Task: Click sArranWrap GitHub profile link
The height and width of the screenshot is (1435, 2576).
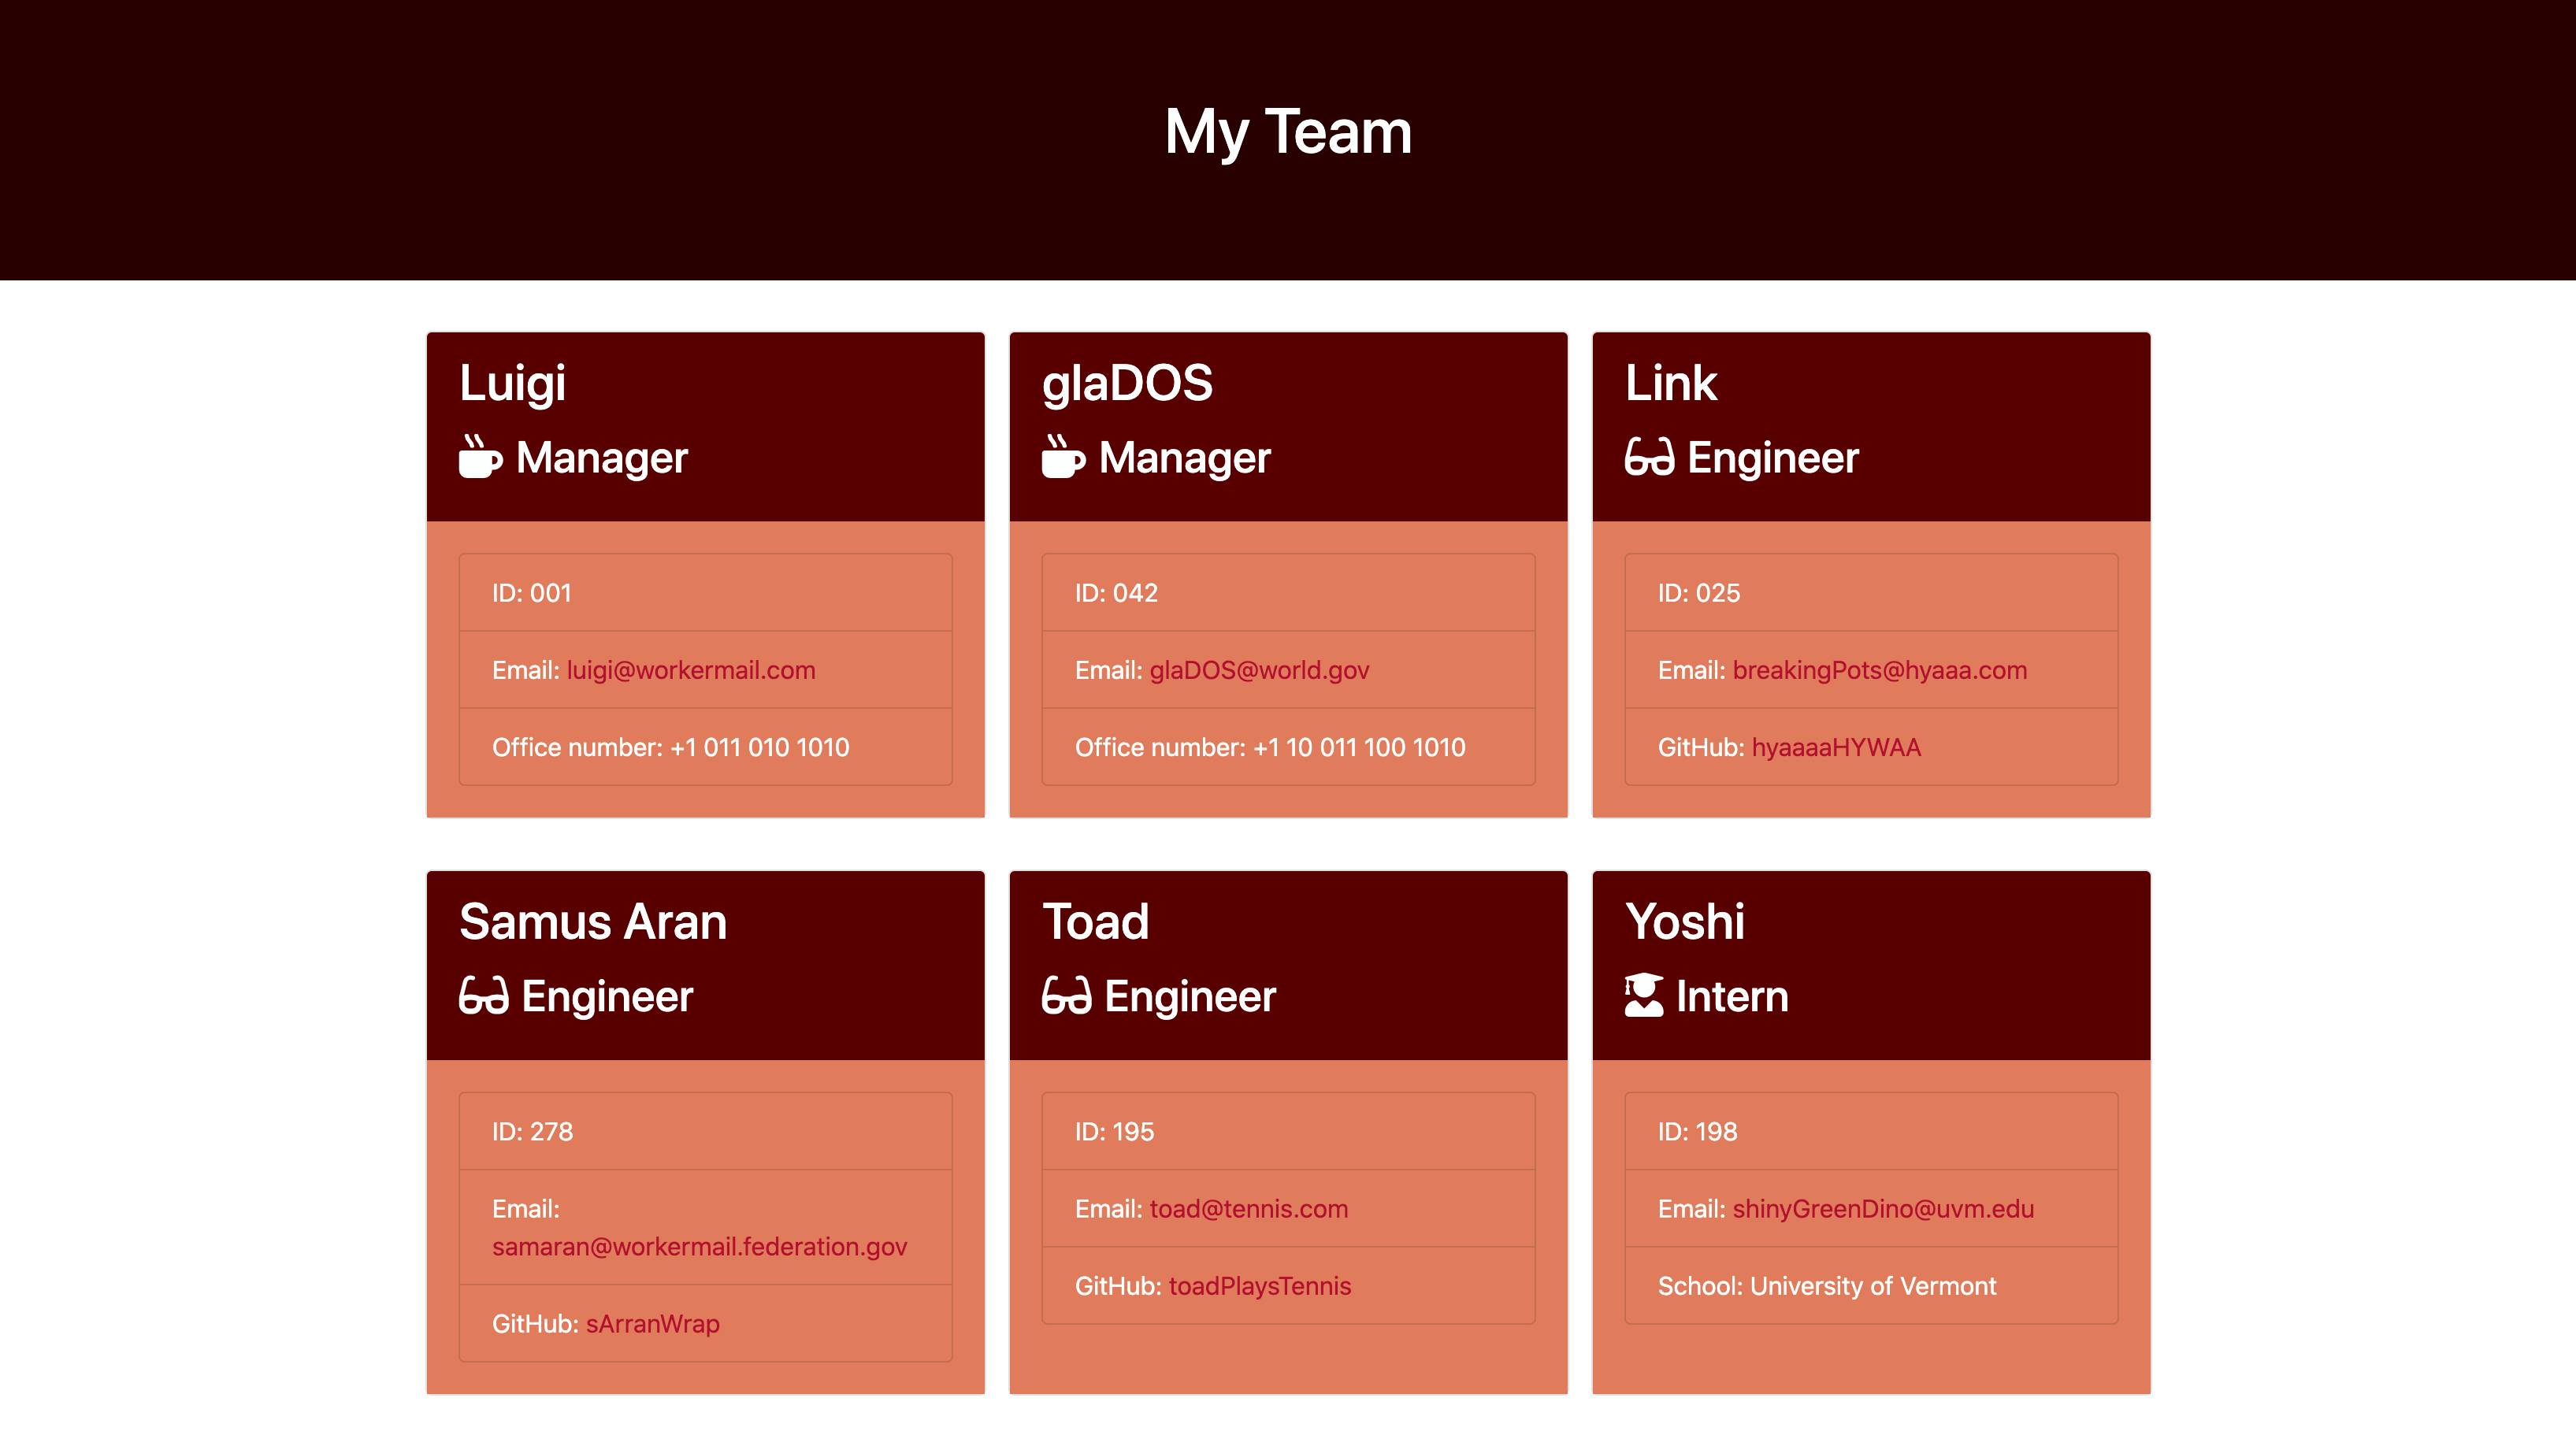Action: coord(654,1320)
